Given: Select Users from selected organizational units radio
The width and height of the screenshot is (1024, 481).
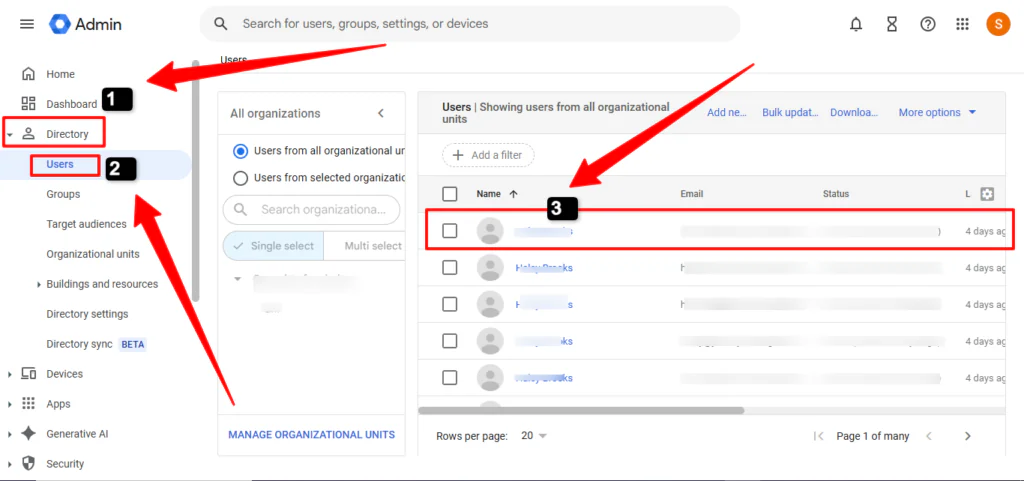Looking at the screenshot, I should tap(240, 178).
